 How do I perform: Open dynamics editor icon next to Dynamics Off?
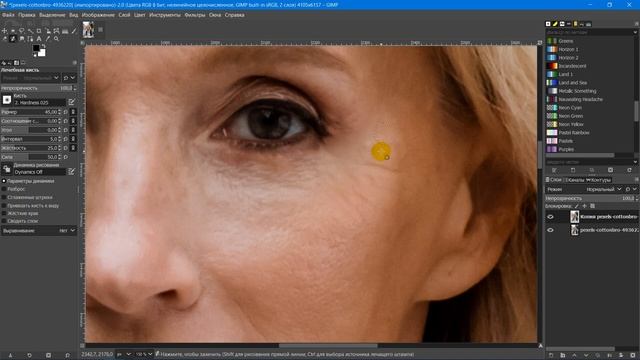[x=71, y=172]
